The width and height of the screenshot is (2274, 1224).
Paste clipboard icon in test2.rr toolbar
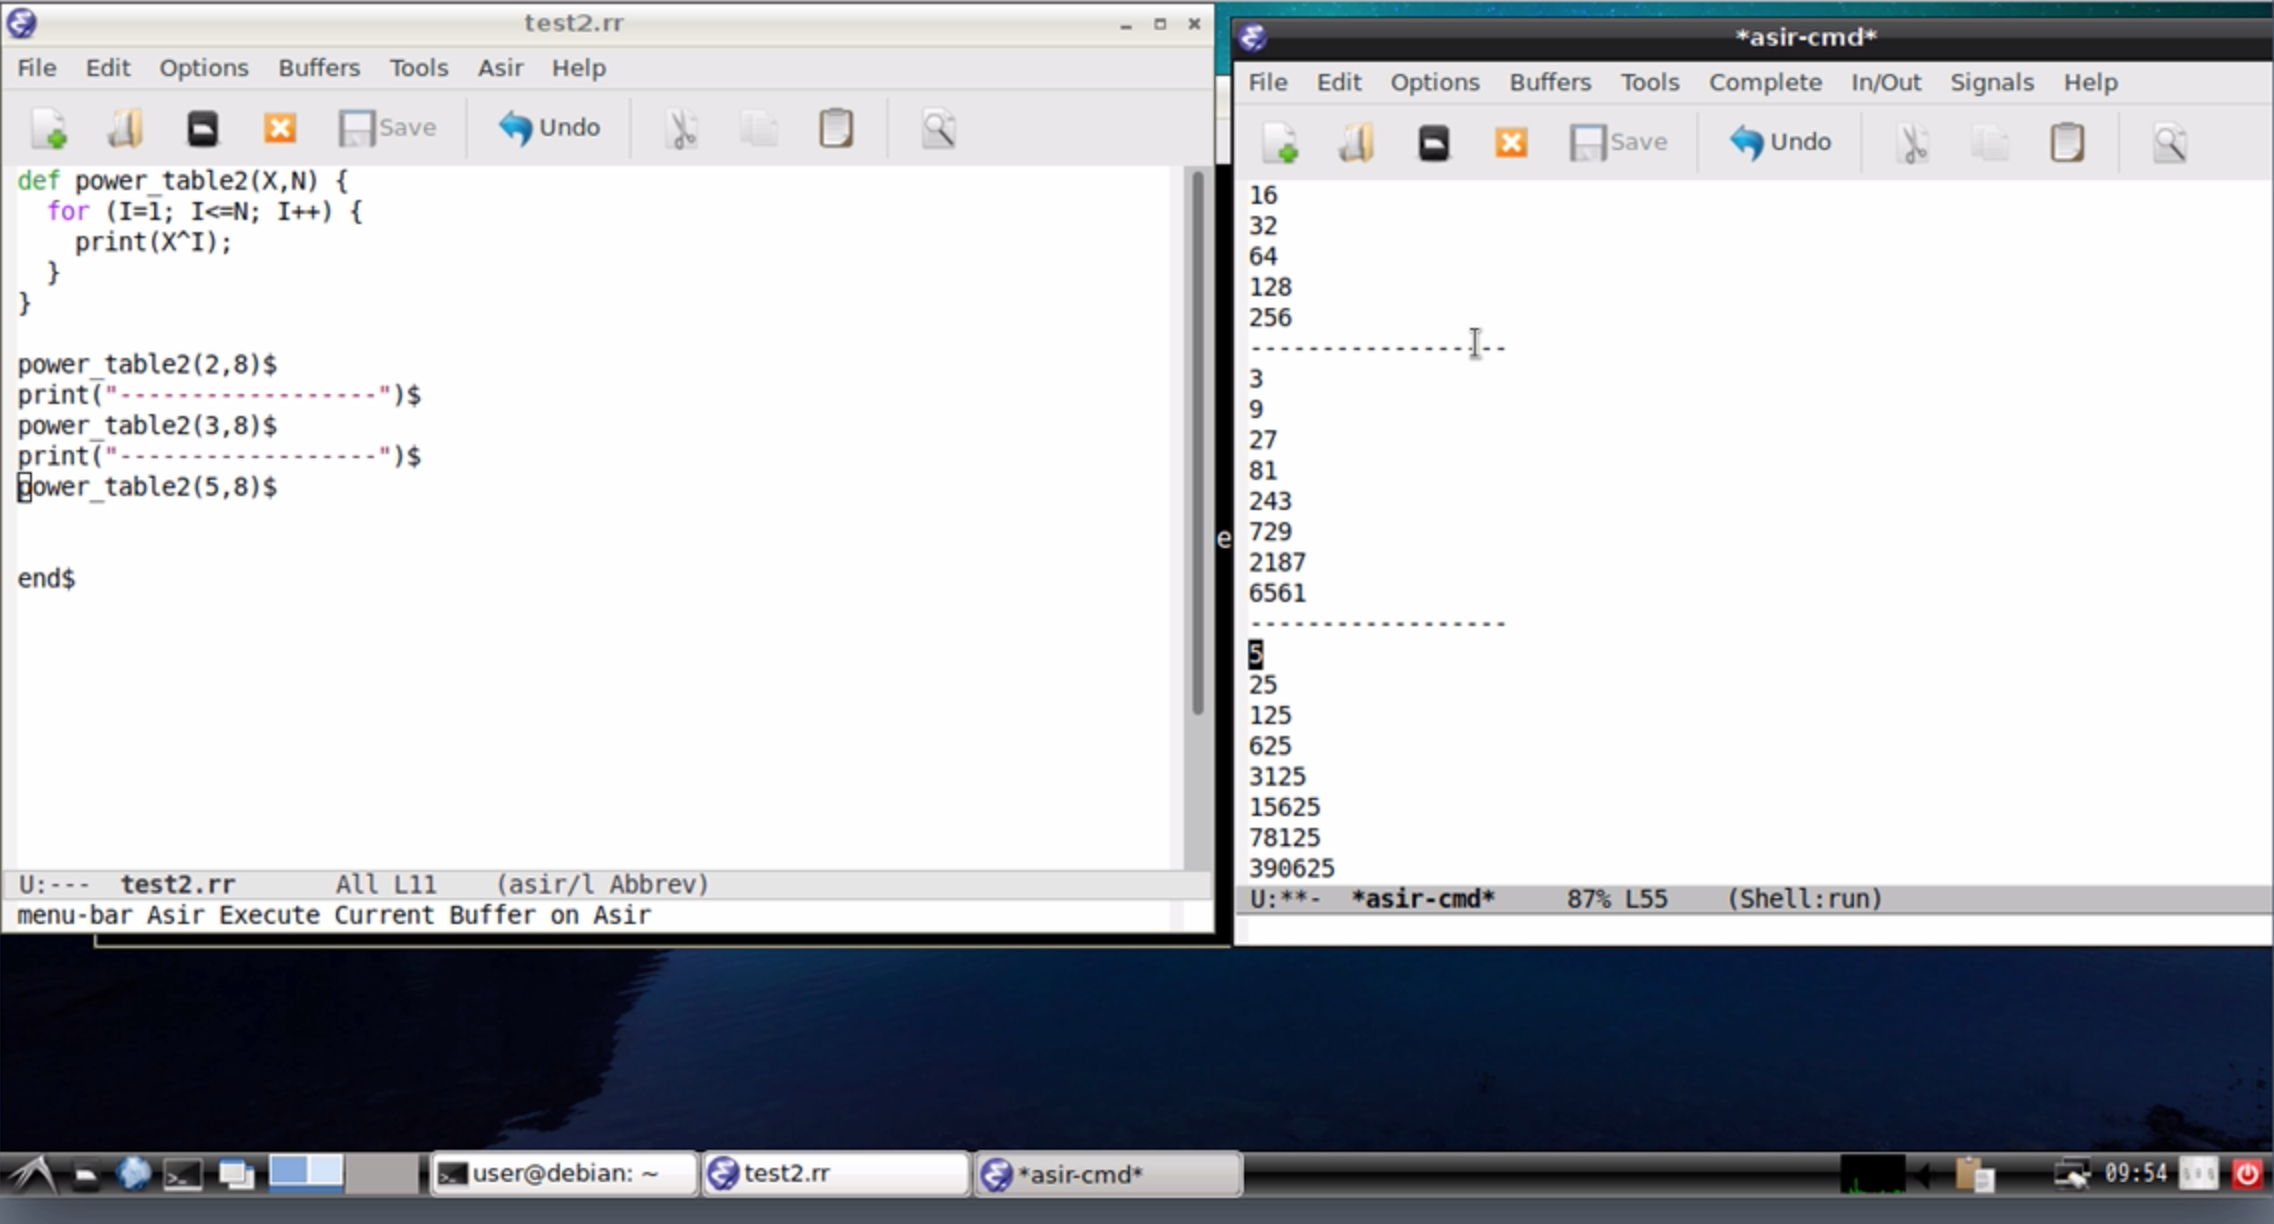click(836, 128)
